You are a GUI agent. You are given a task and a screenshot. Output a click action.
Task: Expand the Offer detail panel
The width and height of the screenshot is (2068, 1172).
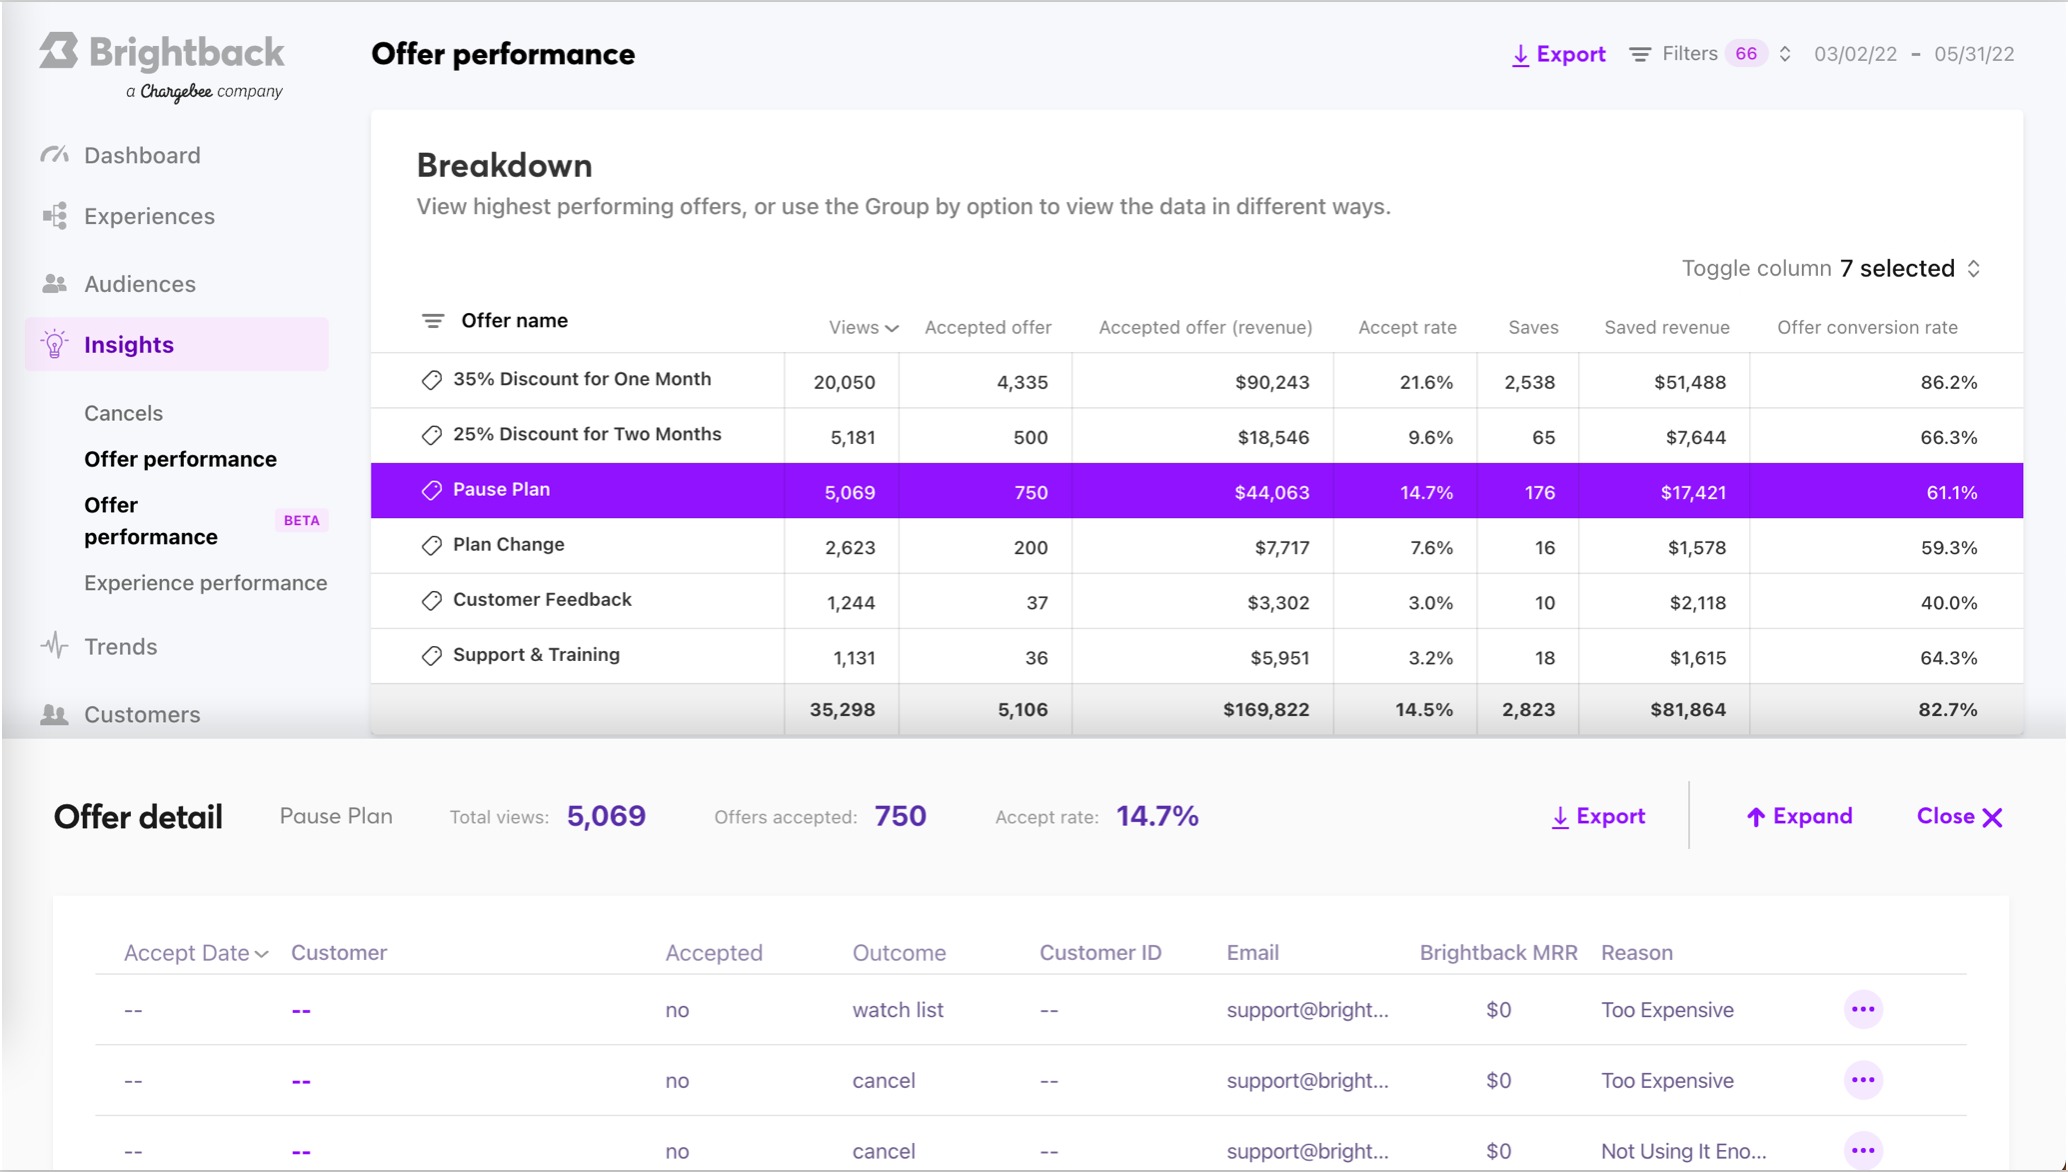click(x=1799, y=816)
